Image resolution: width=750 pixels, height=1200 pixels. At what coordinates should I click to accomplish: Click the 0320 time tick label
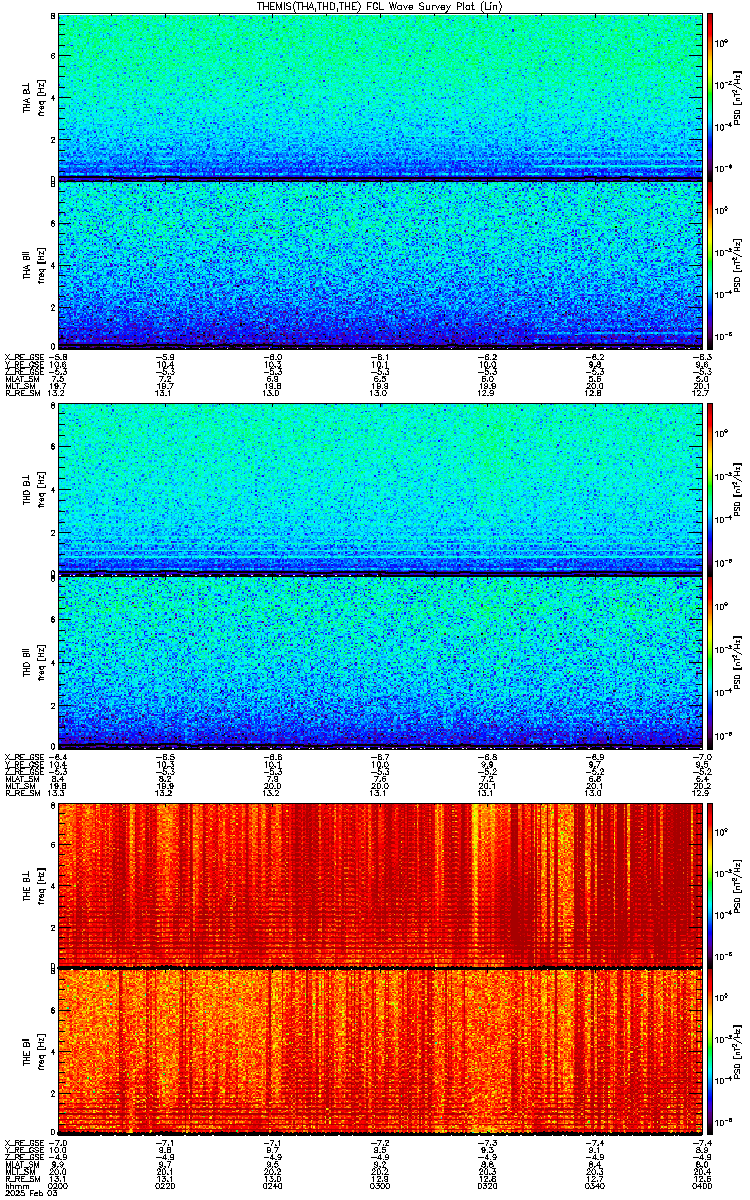(x=488, y=1185)
